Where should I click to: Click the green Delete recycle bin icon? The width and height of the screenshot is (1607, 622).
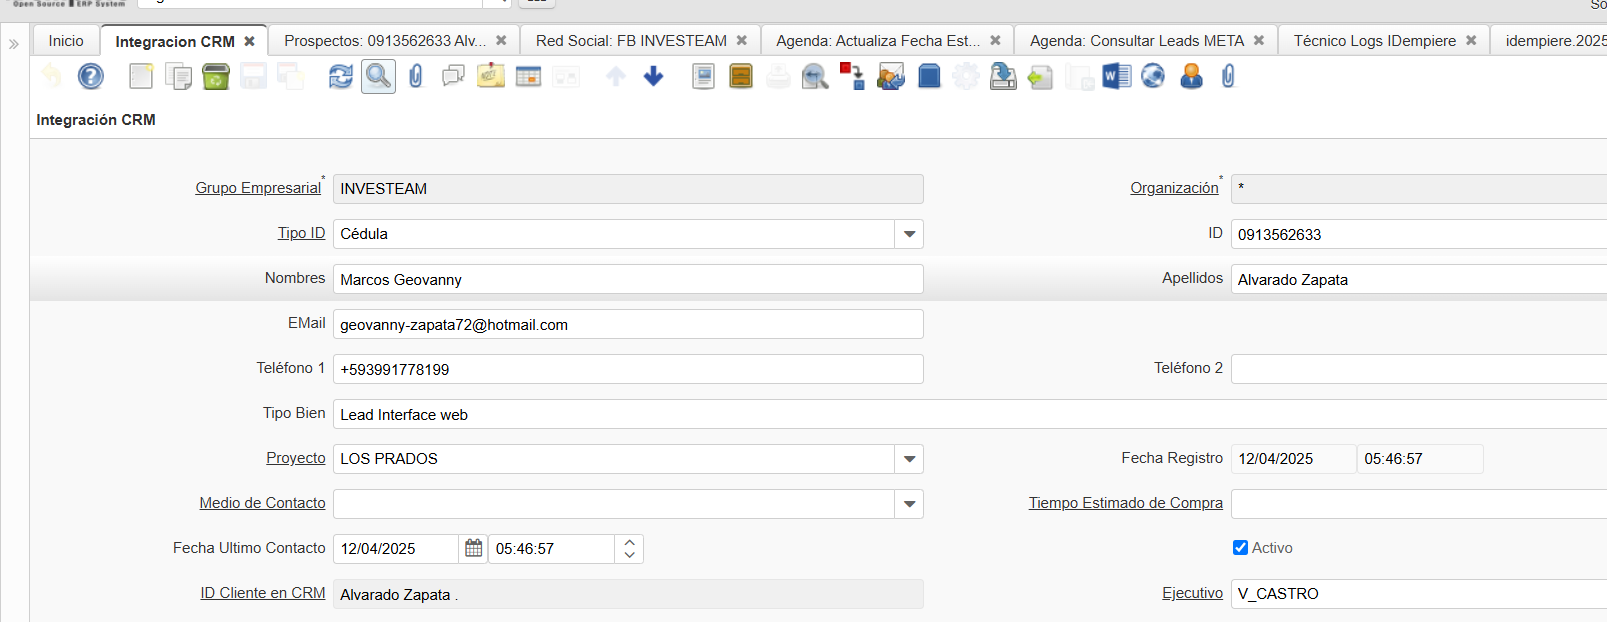pyautogui.click(x=216, y=76)
